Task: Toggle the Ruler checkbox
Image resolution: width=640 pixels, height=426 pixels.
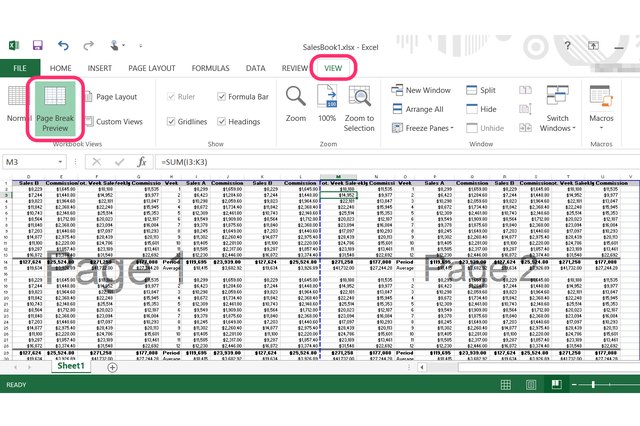Action: pyautogui.click(x=171, y=97)
